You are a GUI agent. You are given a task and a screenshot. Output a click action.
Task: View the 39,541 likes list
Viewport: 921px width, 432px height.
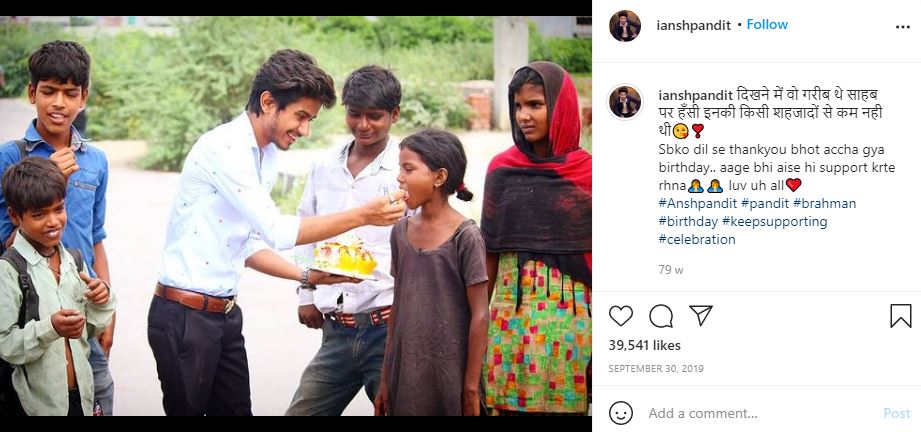click(644, 345)
